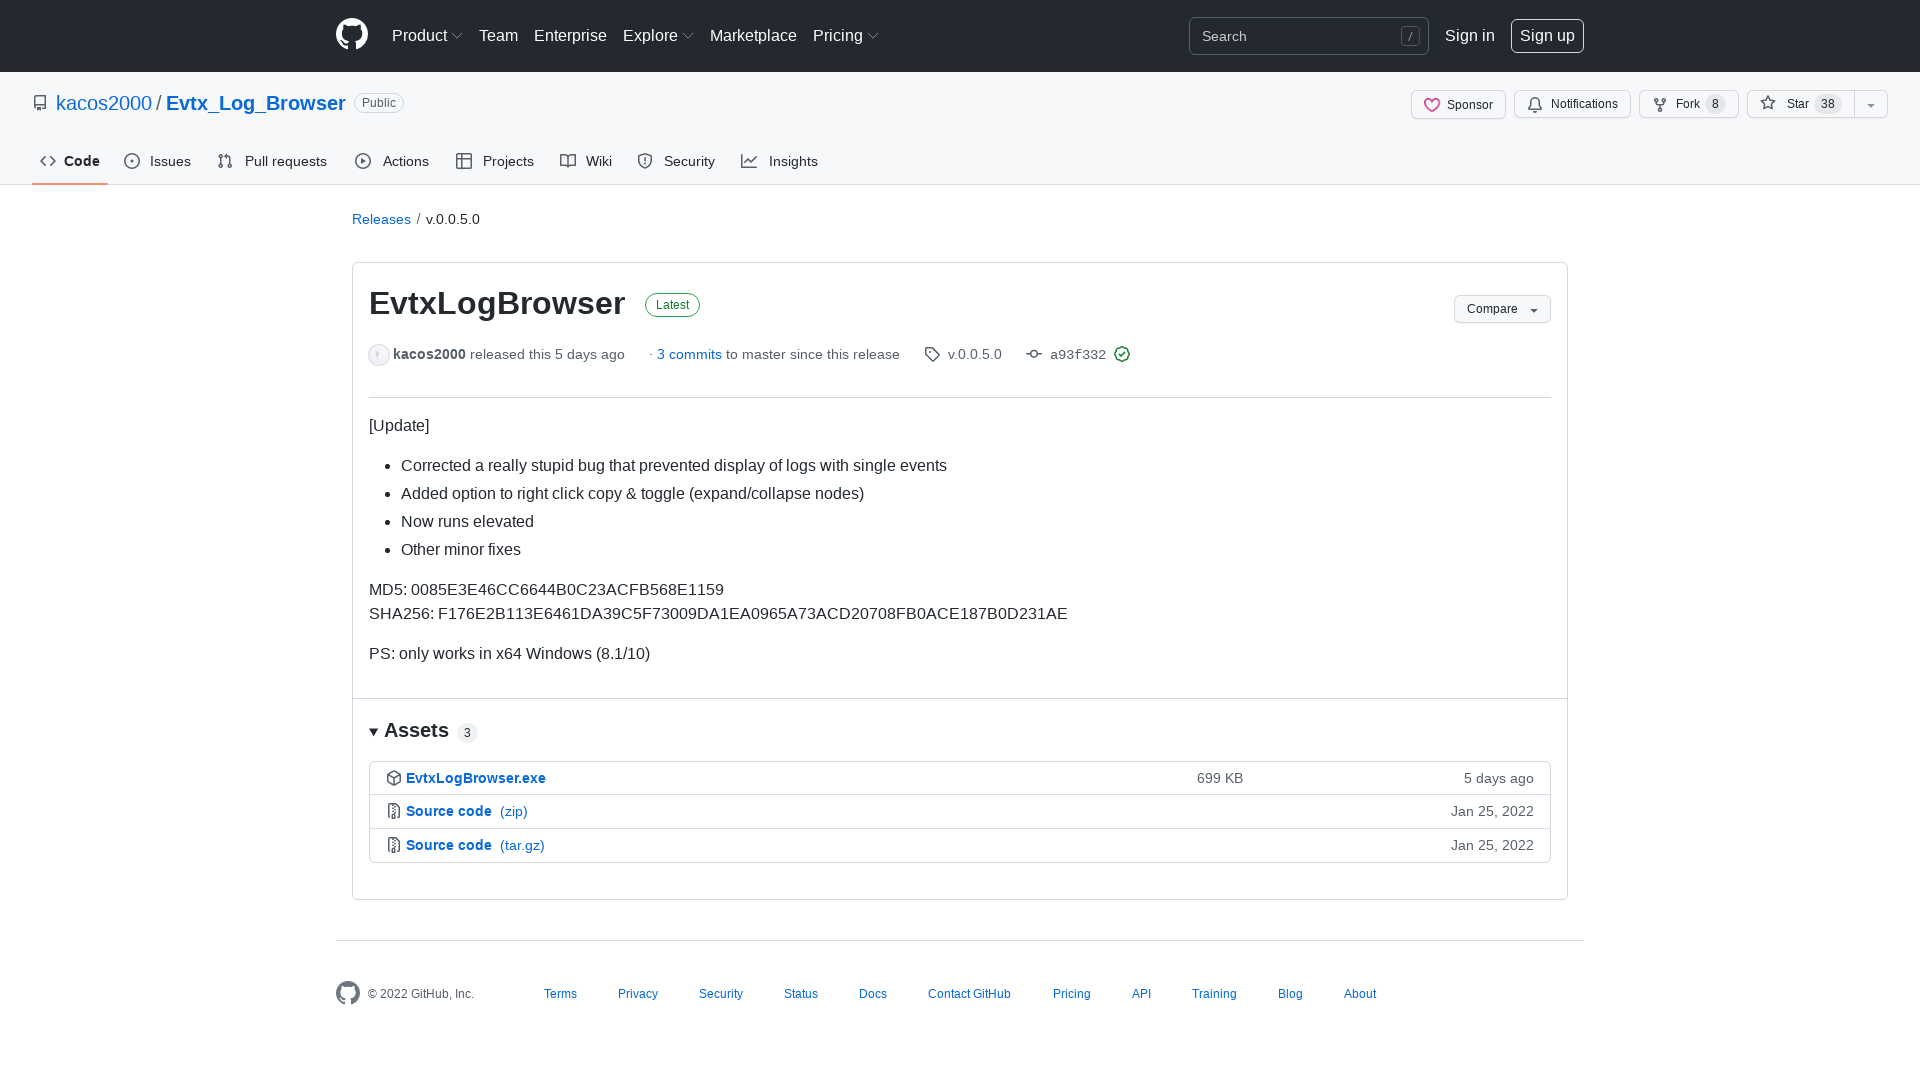Open the Star options caret

point(1871,104)
